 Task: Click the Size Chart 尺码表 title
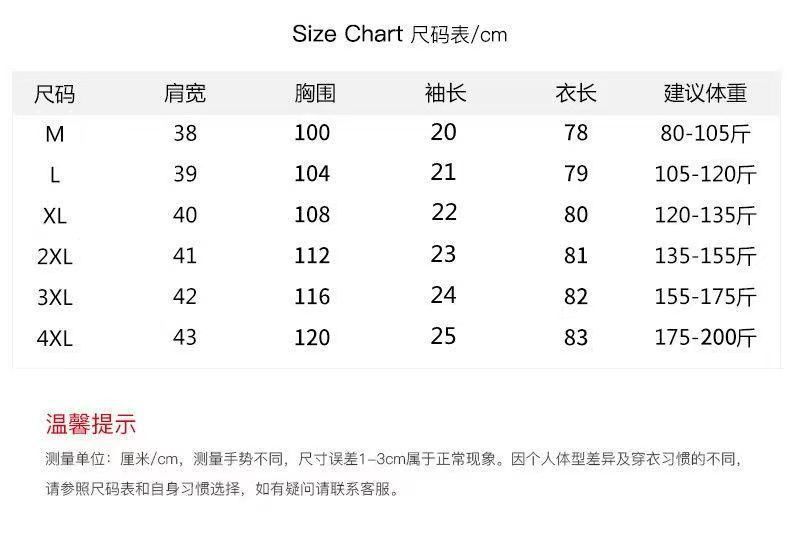tap(400, 34)
